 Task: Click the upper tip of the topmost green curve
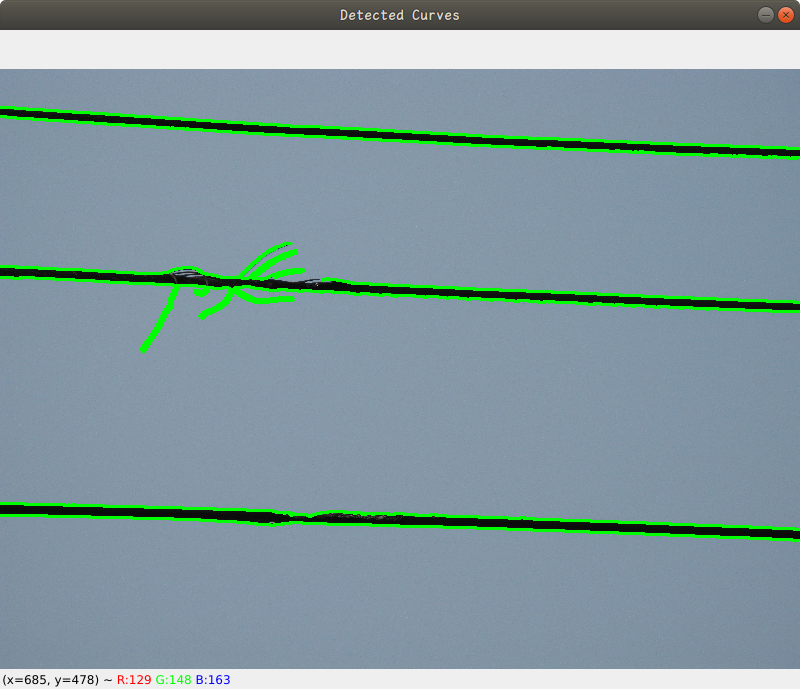[x=288, y=244]
